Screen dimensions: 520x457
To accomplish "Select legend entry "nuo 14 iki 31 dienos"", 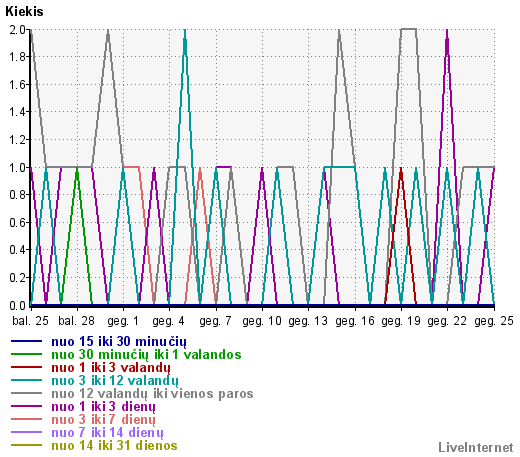I will point(114,446).
